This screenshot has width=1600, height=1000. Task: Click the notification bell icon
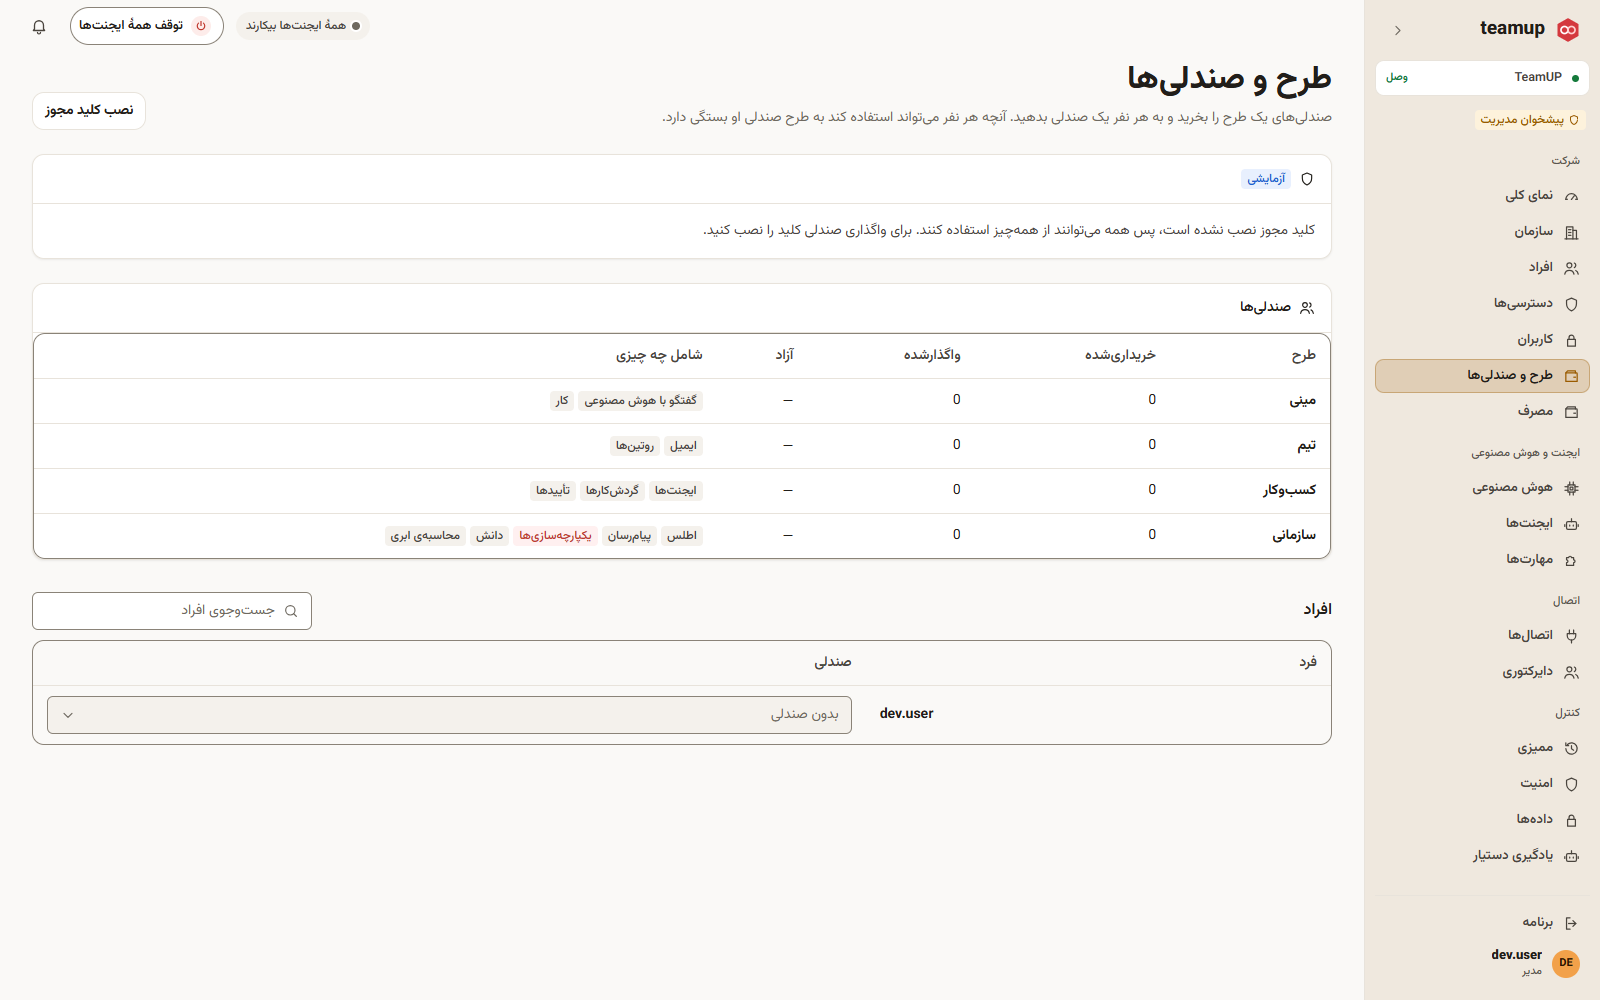(x=39, y=27)
